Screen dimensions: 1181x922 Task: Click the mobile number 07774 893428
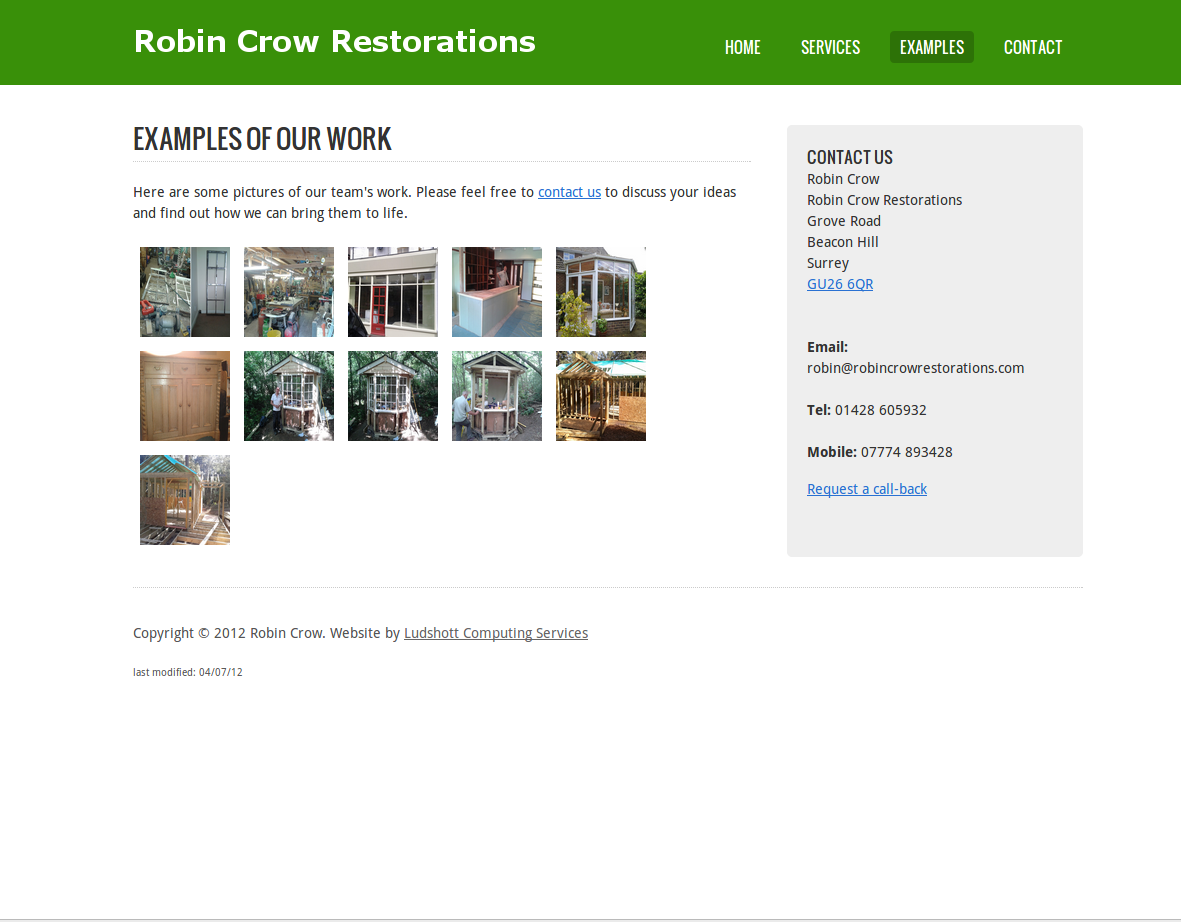(907, 453)
